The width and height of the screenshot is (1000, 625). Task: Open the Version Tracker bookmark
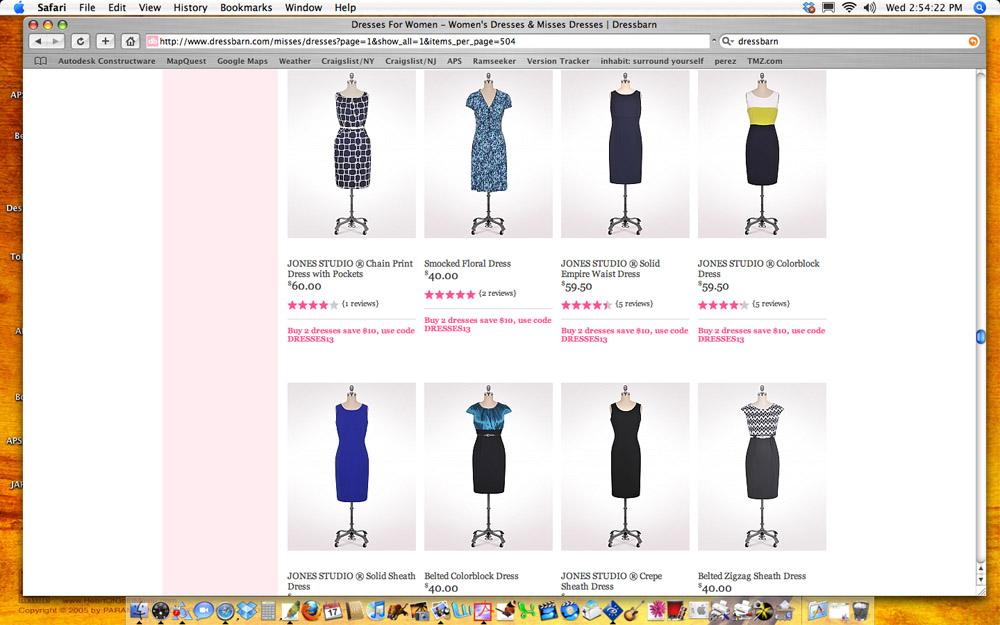pos(558,61)
